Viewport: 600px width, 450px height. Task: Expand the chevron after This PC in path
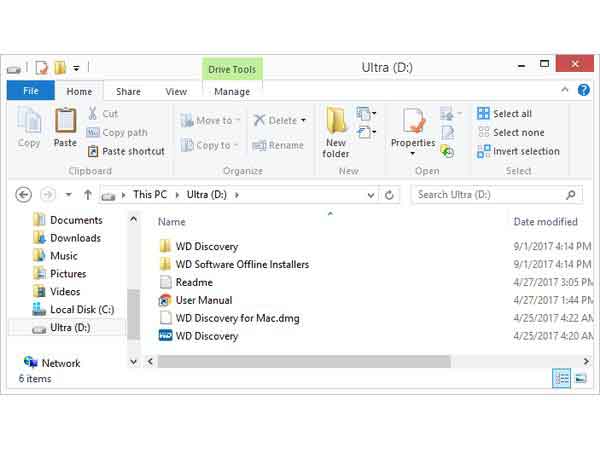177,195
